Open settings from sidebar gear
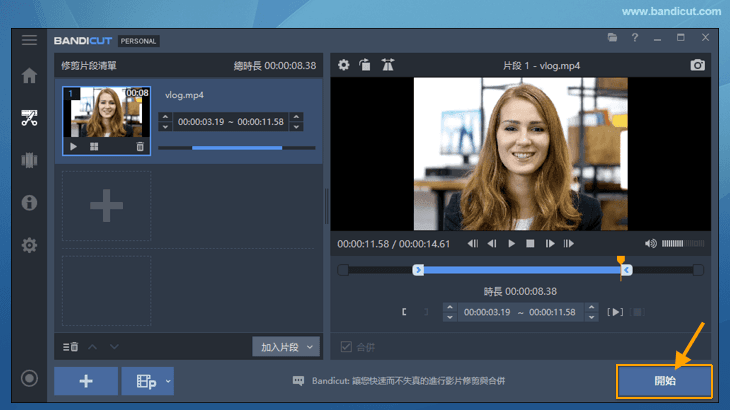 point(29,245)
